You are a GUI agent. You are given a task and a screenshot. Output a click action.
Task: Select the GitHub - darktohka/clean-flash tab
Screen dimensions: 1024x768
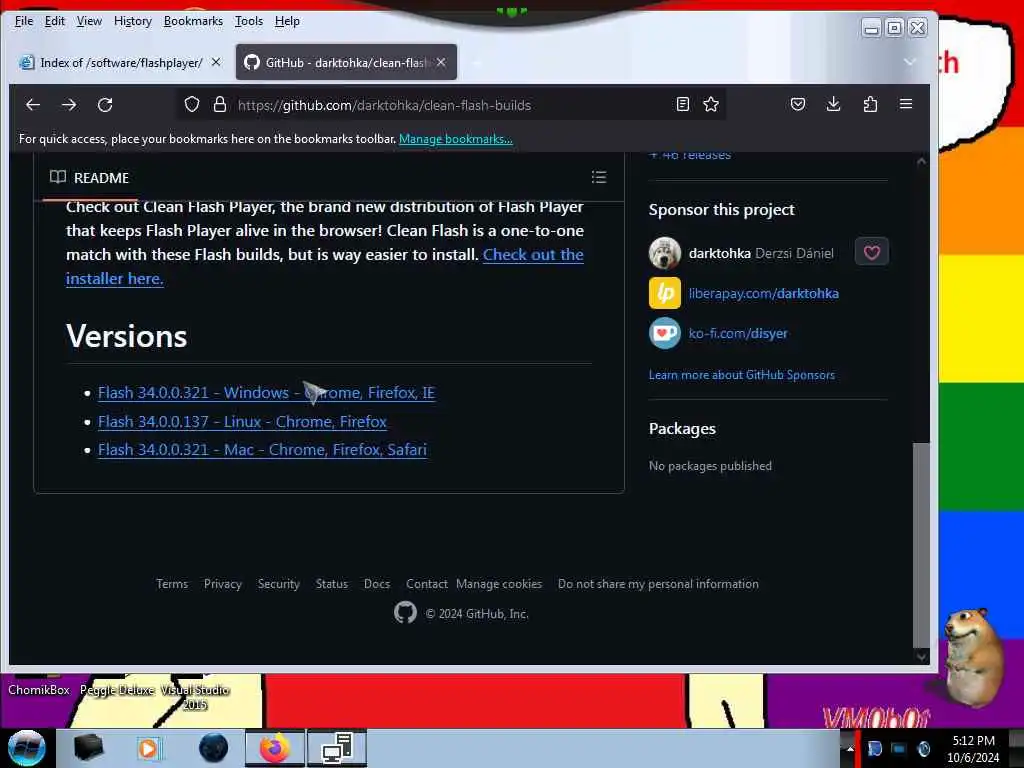(346, 62)
